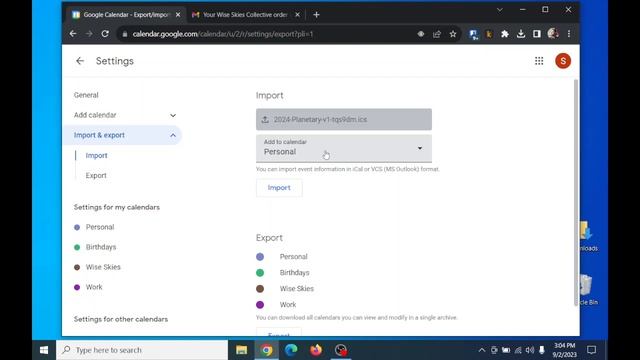This screenshot has height=360, width=640.
Task: Click the brown Wise Skies export dot
Action: 260,289
